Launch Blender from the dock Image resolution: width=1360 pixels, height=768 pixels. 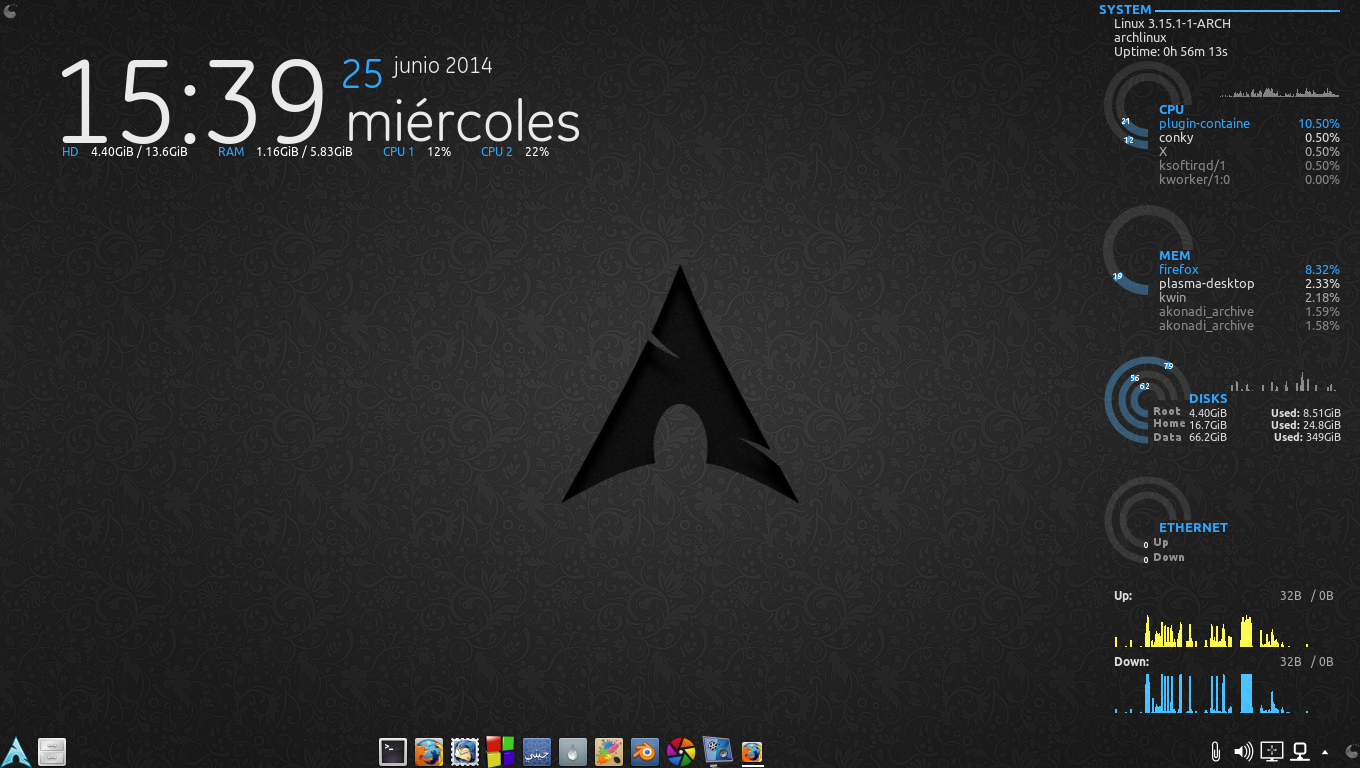[x=645, y=751]
